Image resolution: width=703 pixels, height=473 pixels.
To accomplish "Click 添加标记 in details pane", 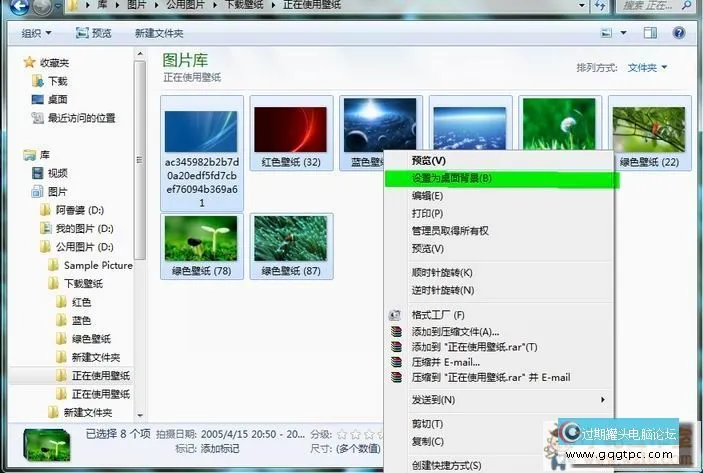I will coord(220,448).
